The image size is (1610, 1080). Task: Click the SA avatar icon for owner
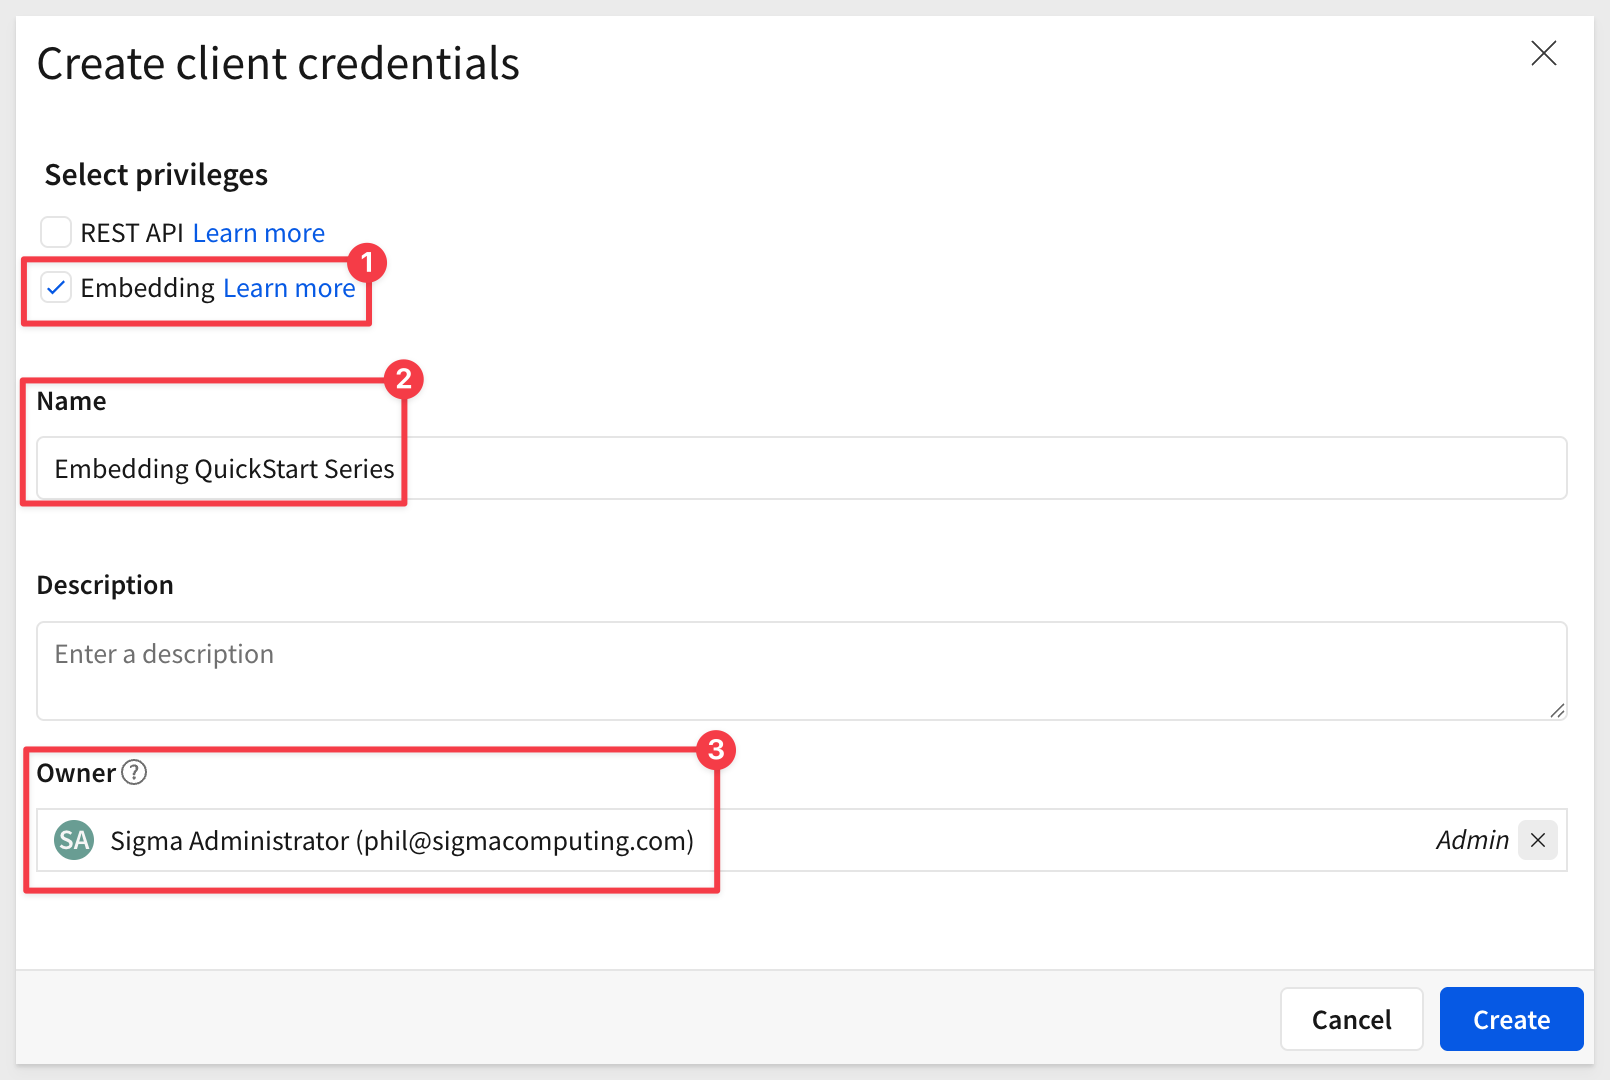click(x=74, y=840)
